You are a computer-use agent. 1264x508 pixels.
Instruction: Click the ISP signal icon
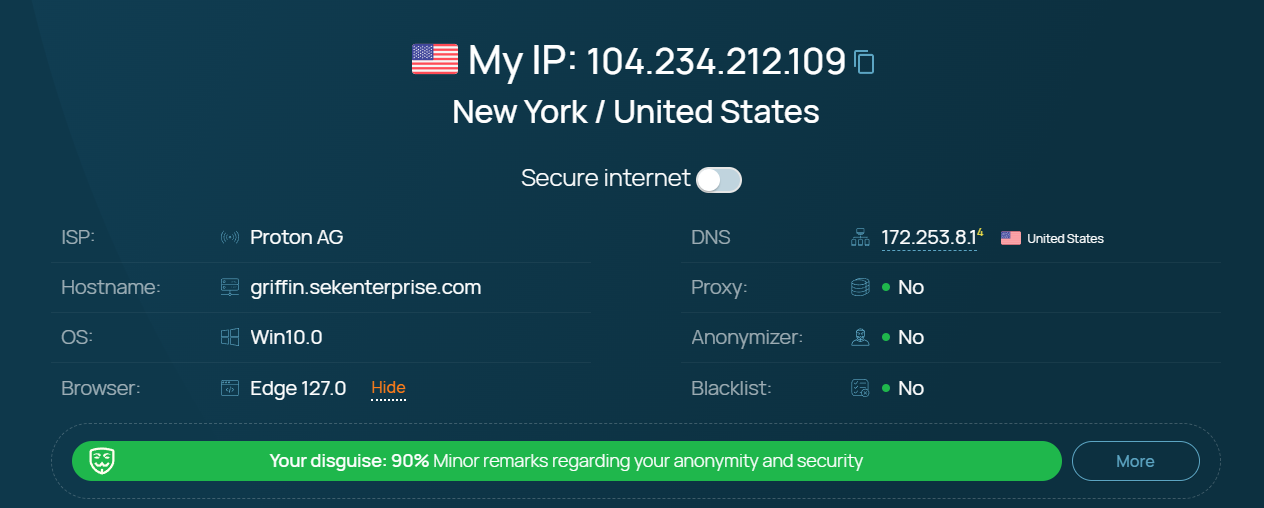tap(230, 238)
